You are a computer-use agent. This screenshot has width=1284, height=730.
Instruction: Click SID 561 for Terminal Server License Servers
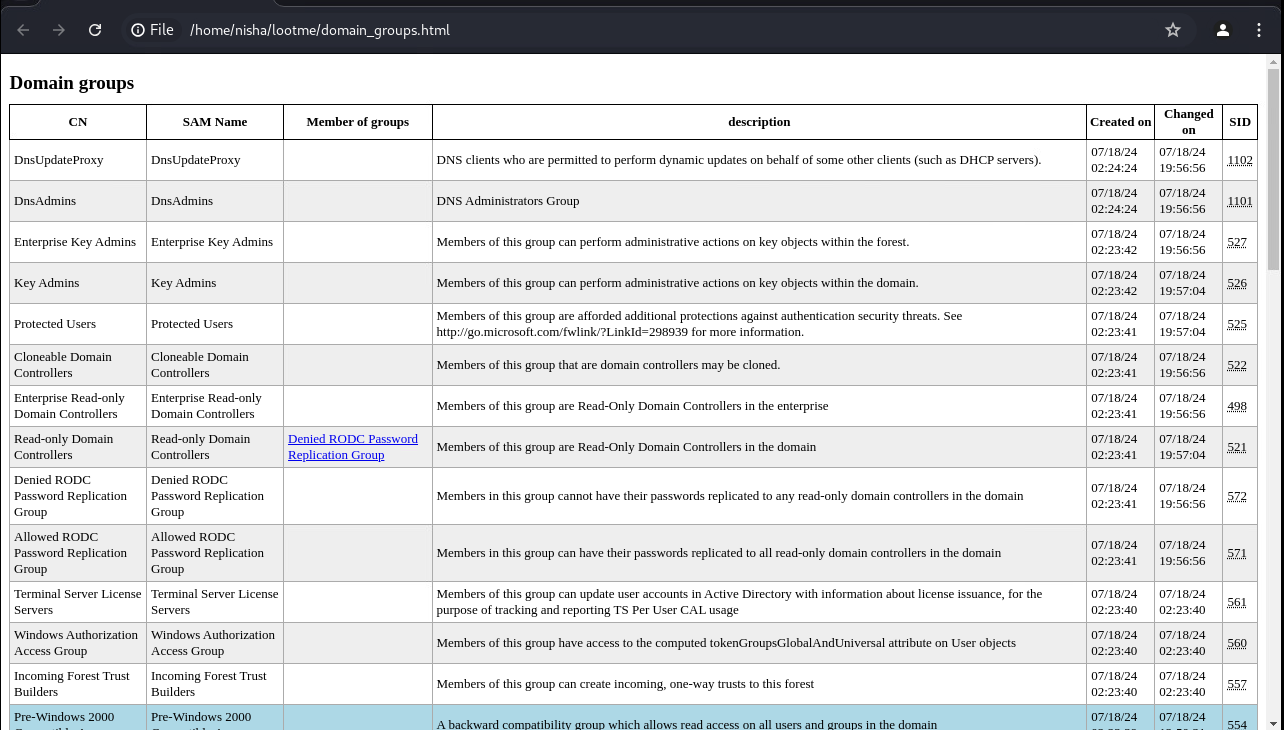1237,602
